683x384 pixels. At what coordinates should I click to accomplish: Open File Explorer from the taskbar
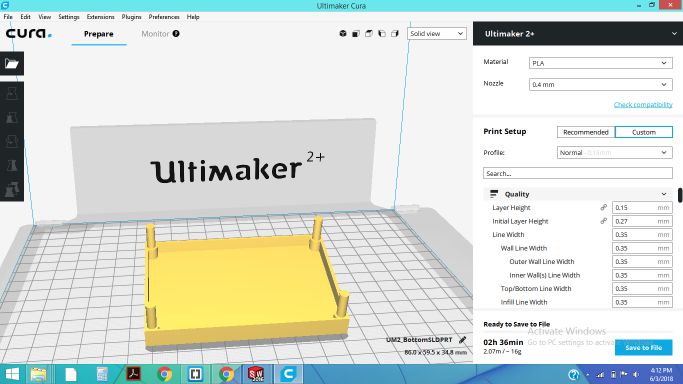[x=39, y=374]
